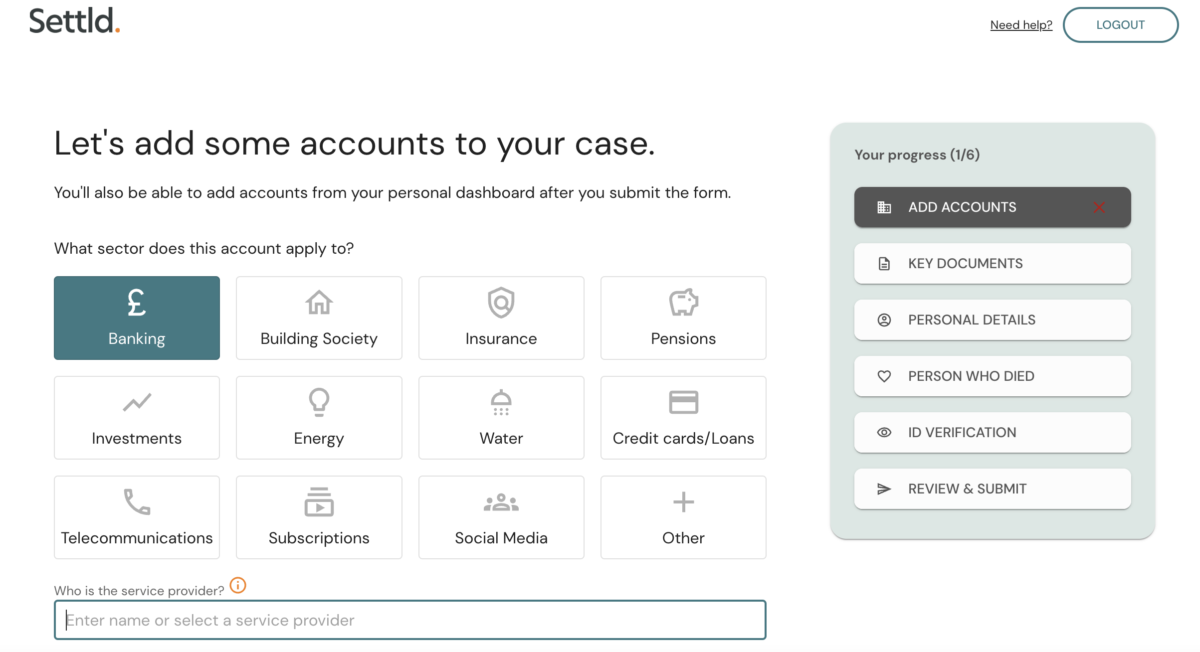Select the Social Media sector tile
The image size is (1200, 652).
tap(501, 517)
